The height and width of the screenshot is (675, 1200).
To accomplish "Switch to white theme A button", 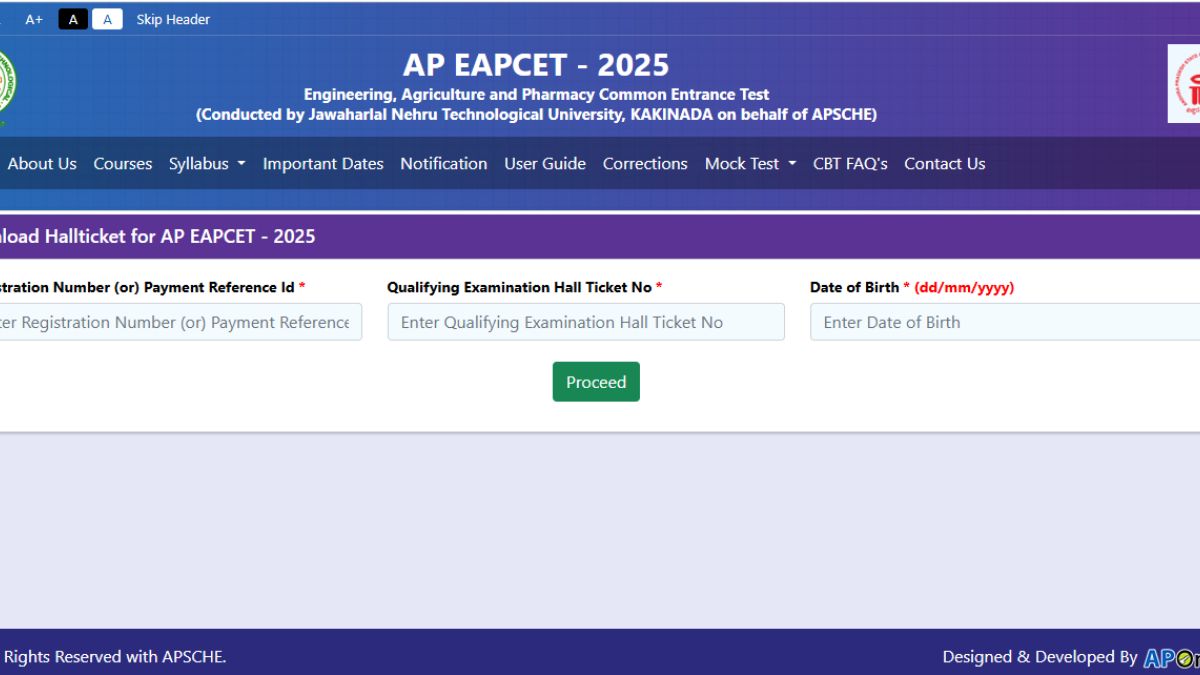I will coord(107,19).
